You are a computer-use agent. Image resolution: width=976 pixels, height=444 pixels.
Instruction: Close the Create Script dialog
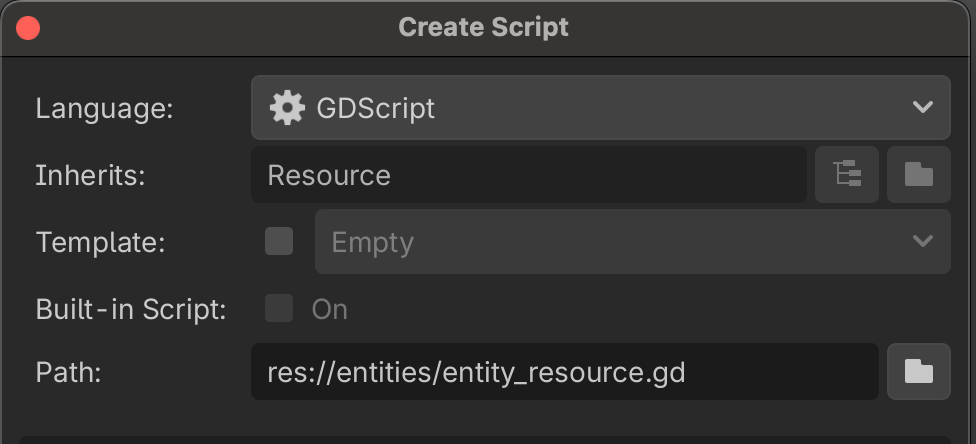[x=28, y=27]
